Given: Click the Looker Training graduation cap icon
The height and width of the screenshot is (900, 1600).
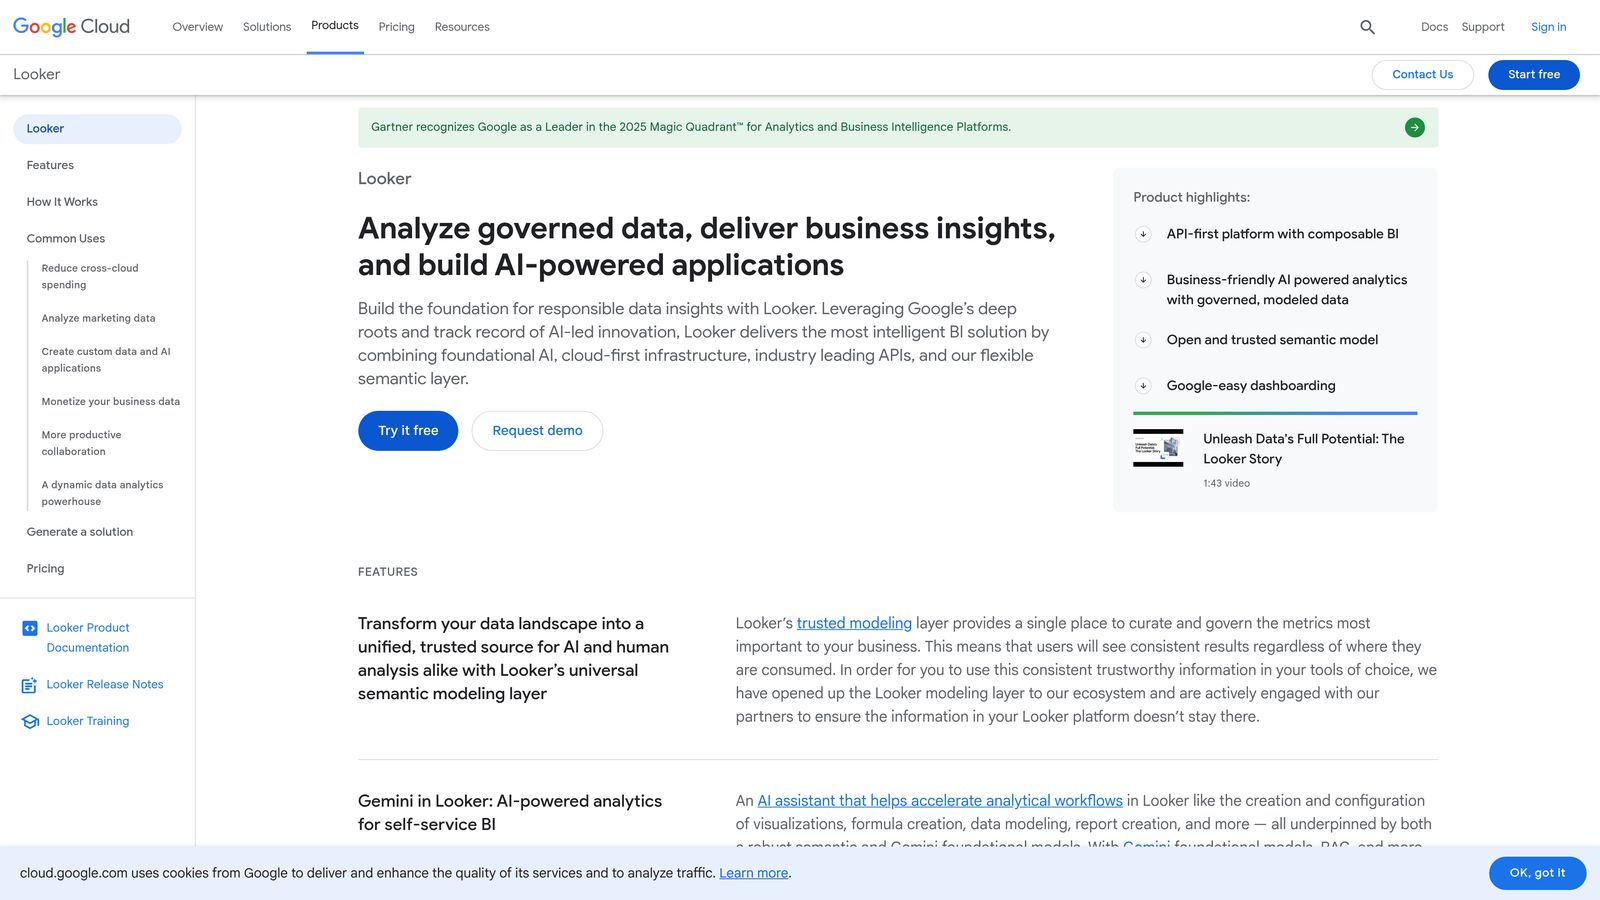Looking at the screenshot, I should pyautogui.click(x=30, y=722).
